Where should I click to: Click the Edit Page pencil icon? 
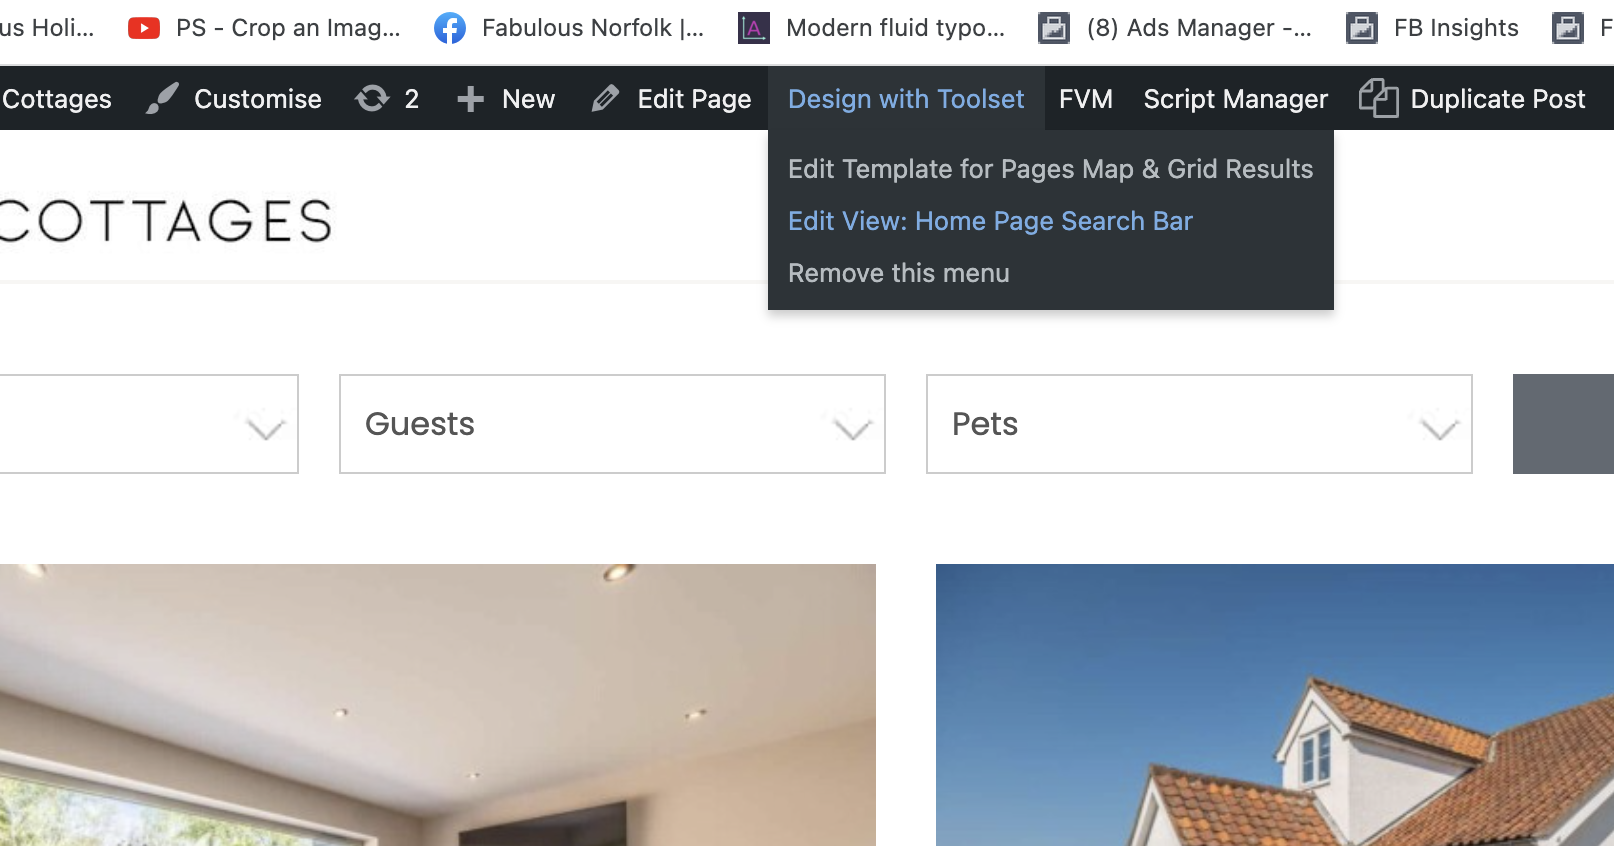[x=605, y=98]
